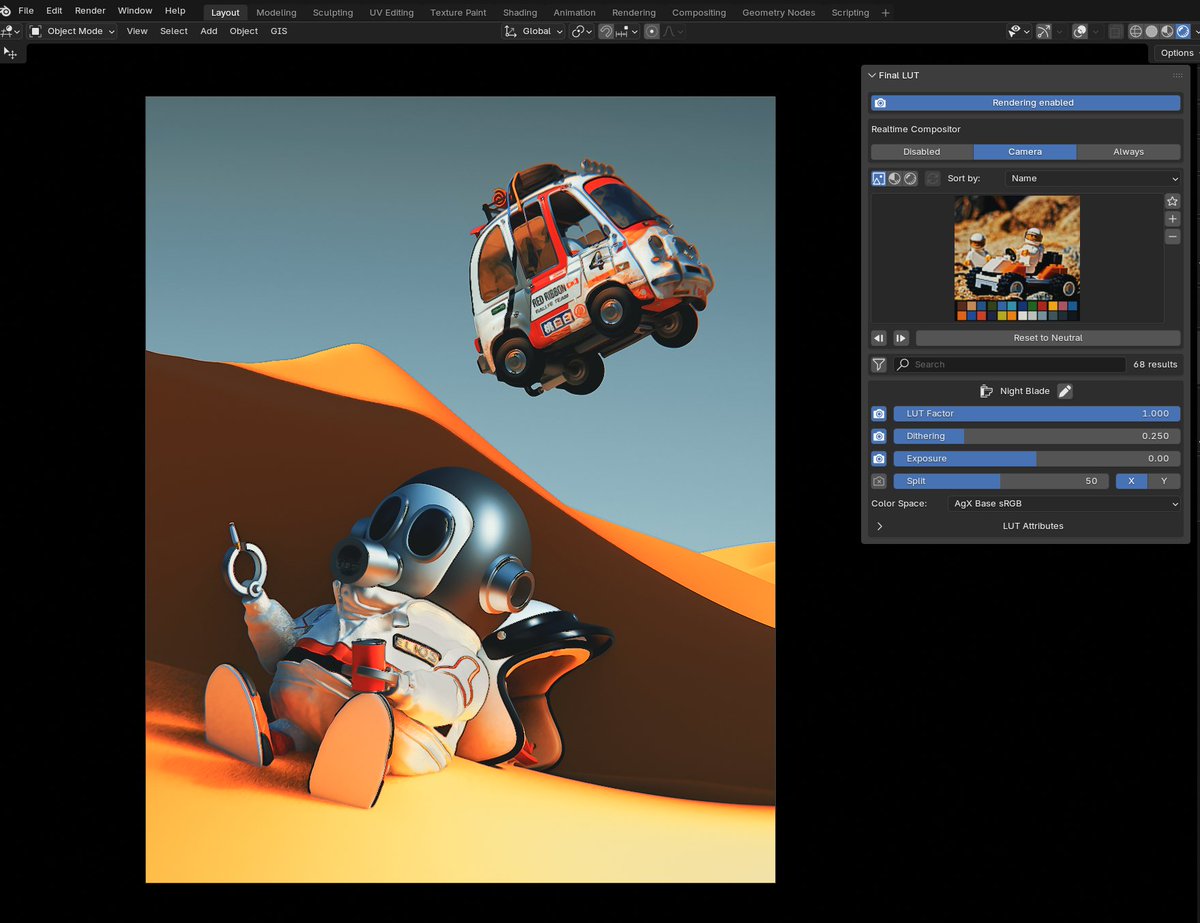Click the panel drag grip icon on Final LUT
The image size is (1200, 923).
(1178, 75)
